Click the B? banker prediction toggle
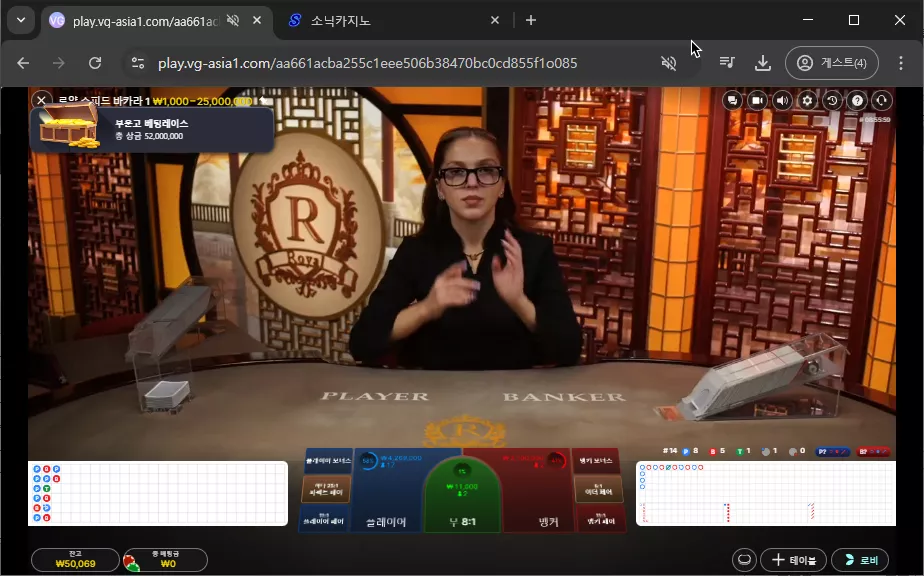 [x=874, y=452]
